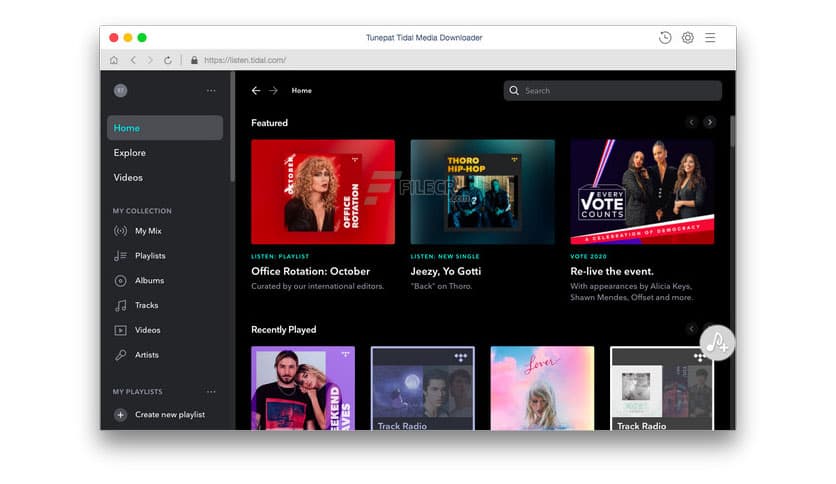Click the Featured section heading

(x=269, y=123)
